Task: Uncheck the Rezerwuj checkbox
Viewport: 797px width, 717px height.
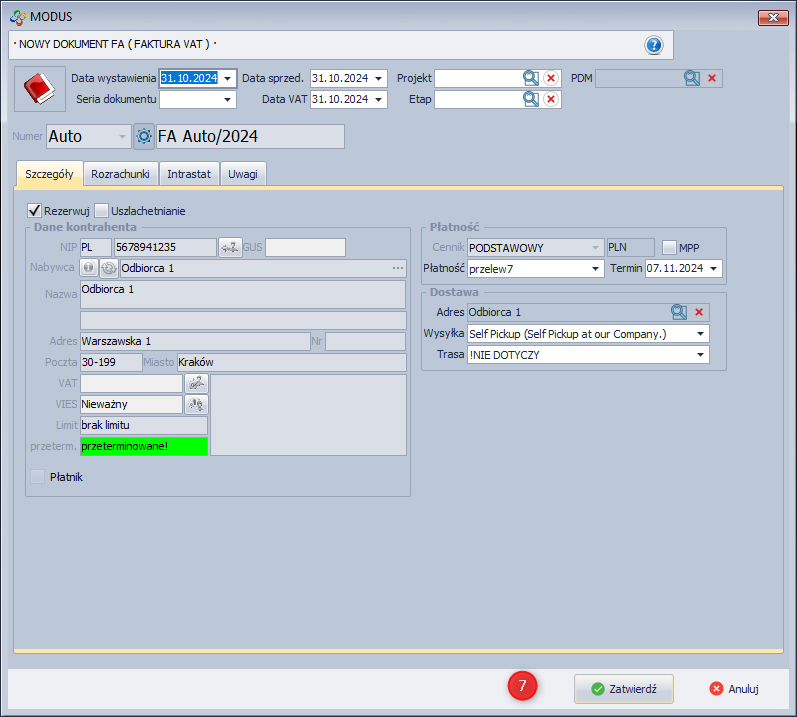Action: 35,211
